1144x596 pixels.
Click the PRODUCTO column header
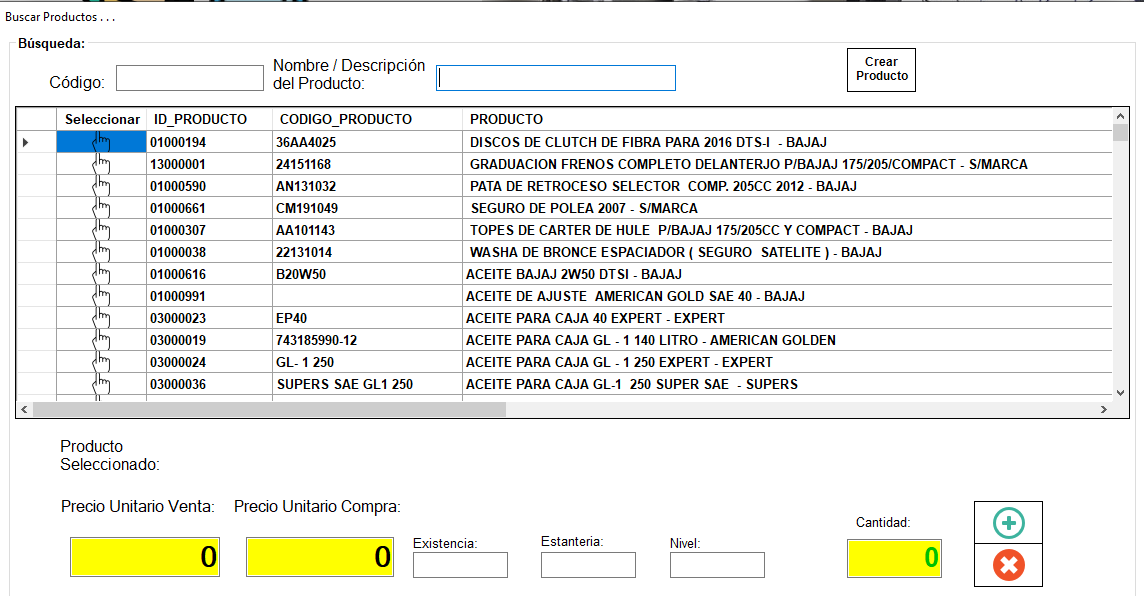tap(507, 119)
